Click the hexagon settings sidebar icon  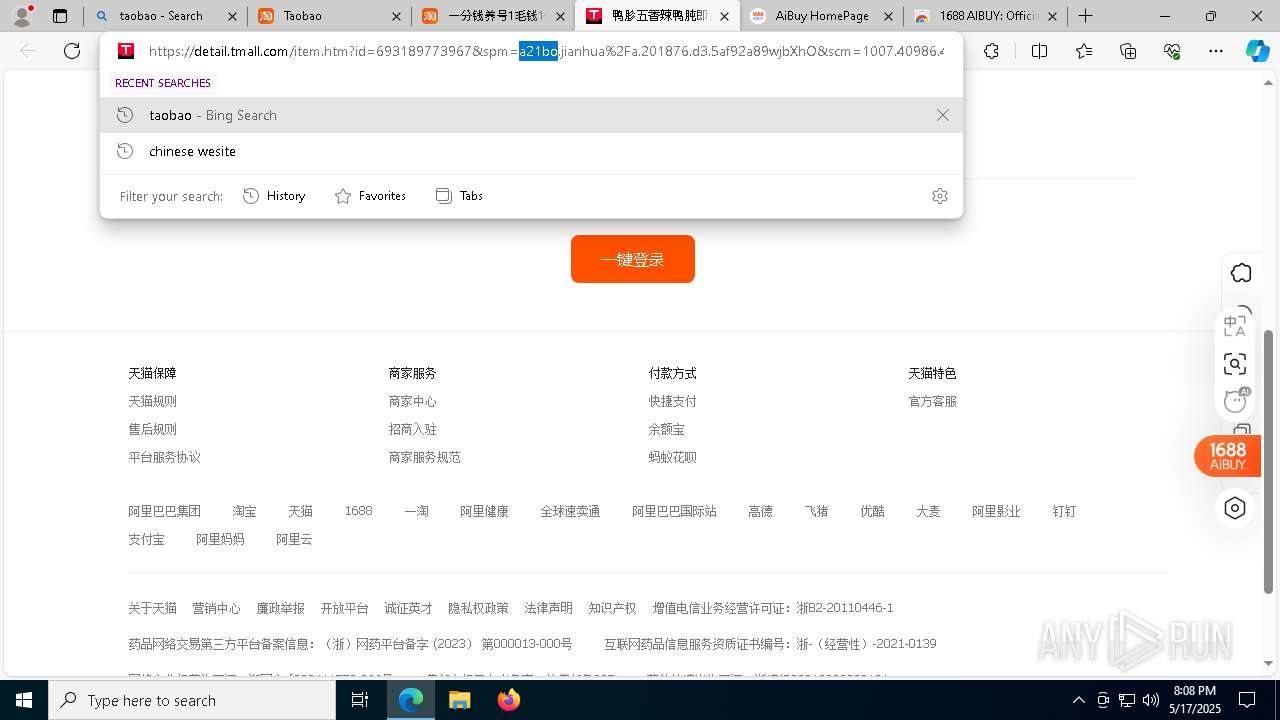(x=1235, y=508)
